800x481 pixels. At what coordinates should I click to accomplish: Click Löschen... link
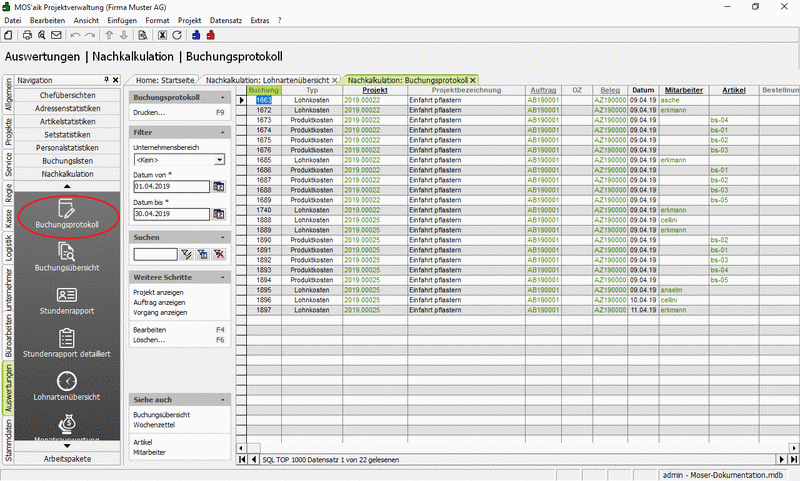point(149,340)
